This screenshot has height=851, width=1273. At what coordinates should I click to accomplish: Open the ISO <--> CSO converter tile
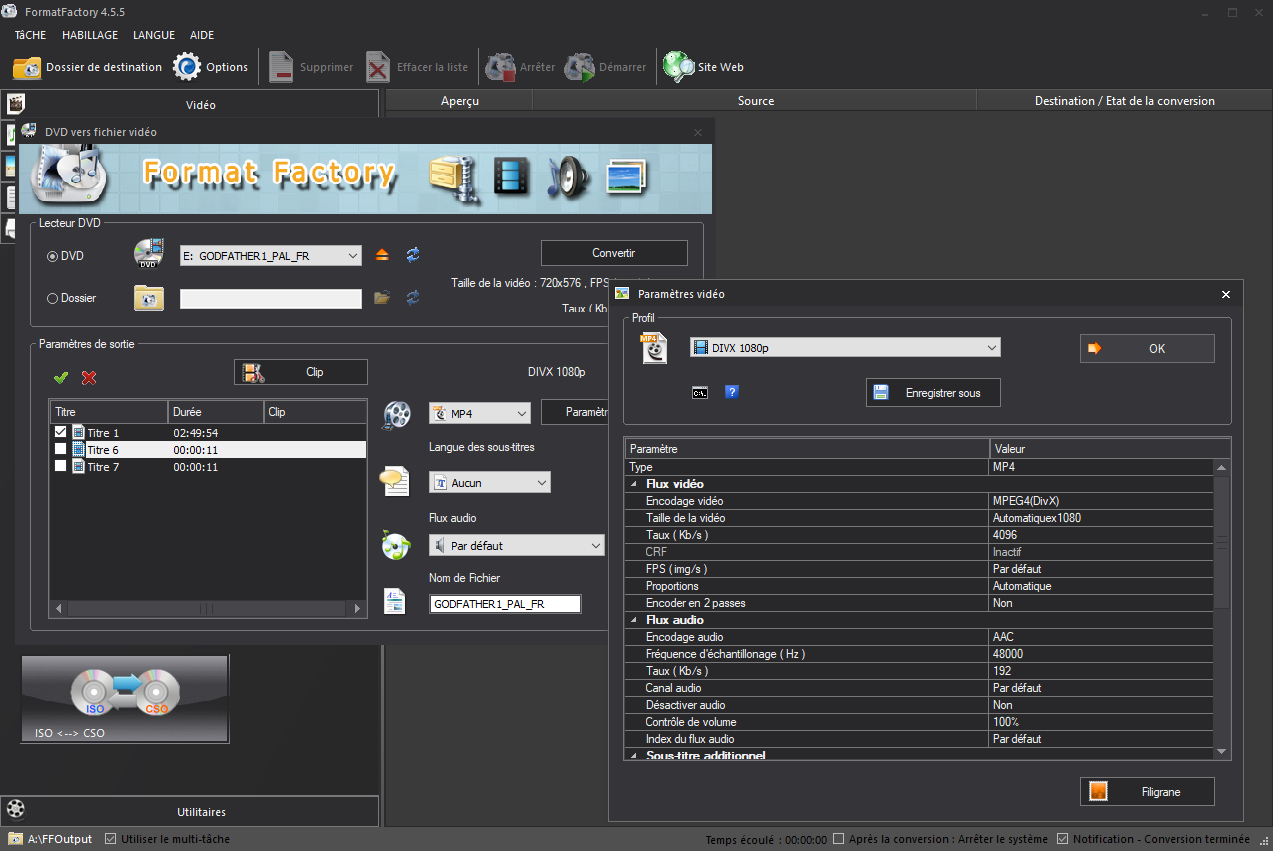[125, 699]
